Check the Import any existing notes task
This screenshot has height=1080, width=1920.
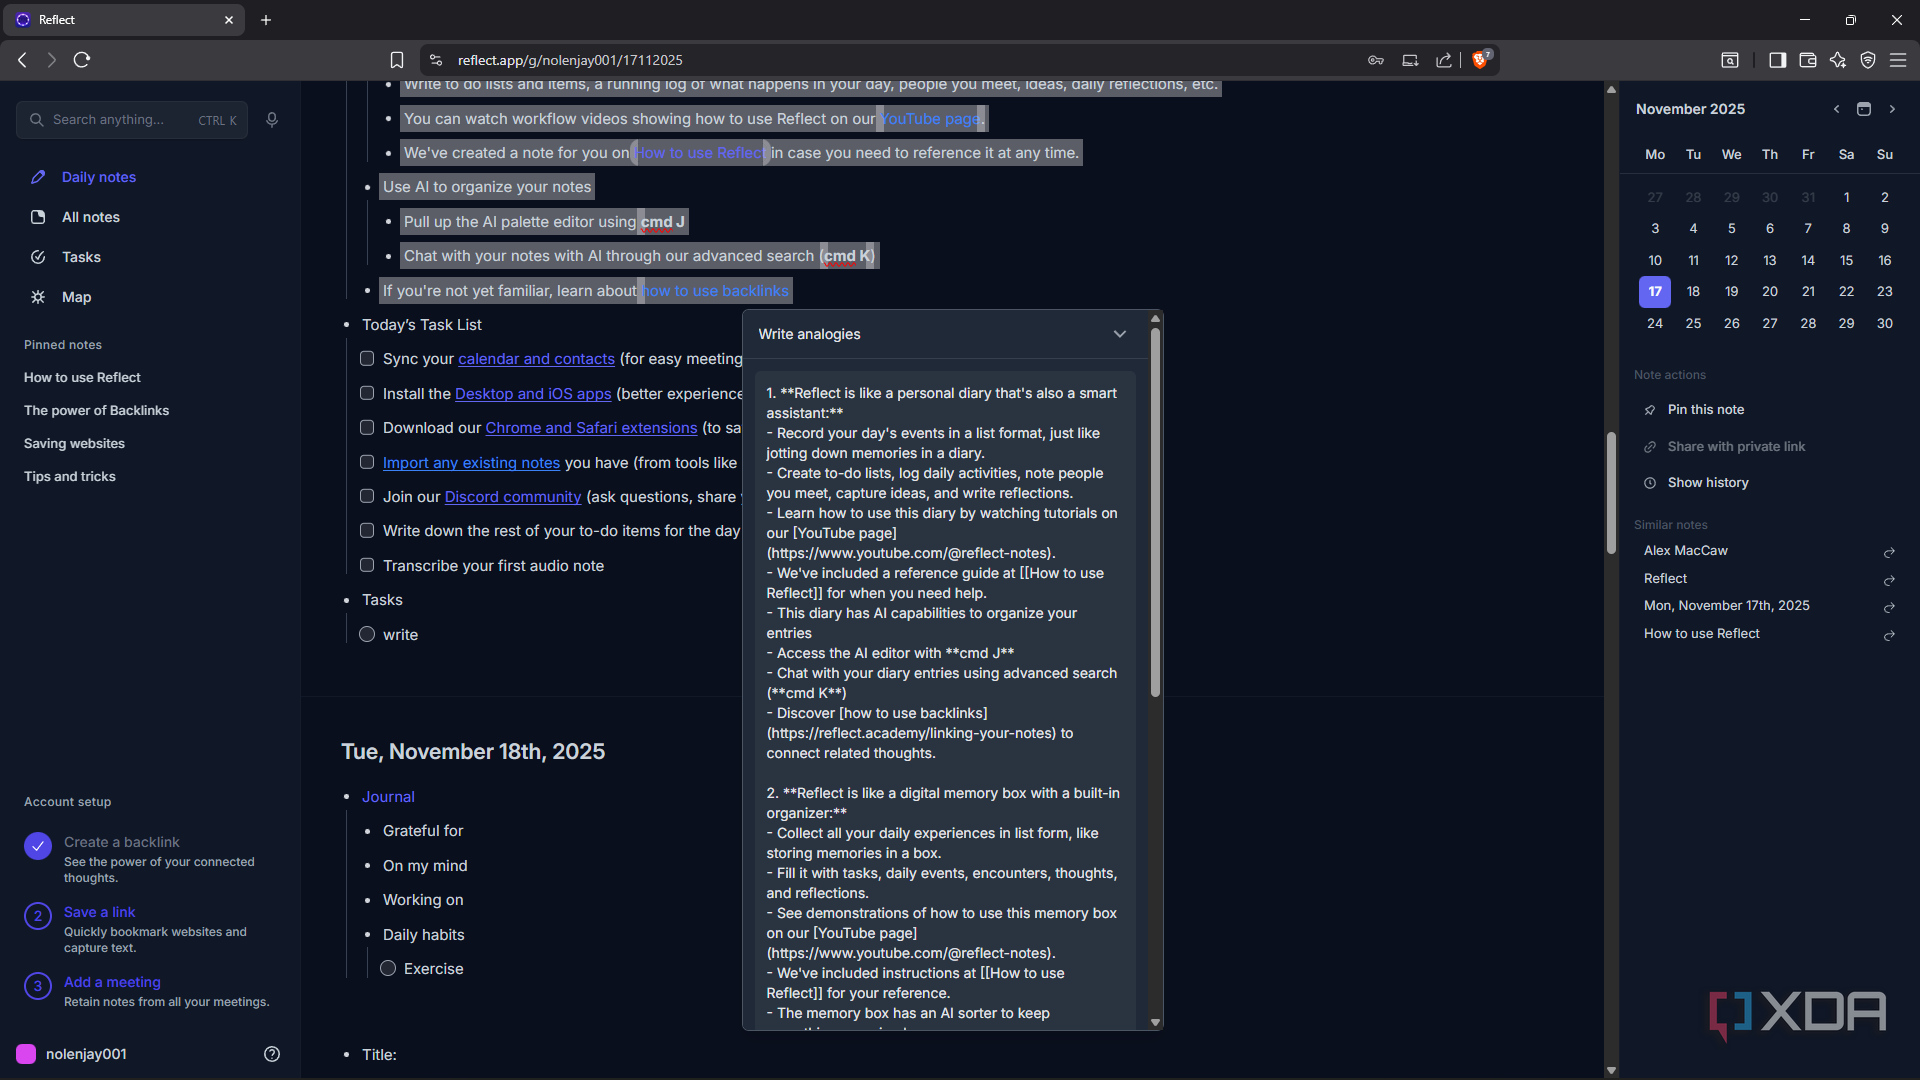coord(367,462)
